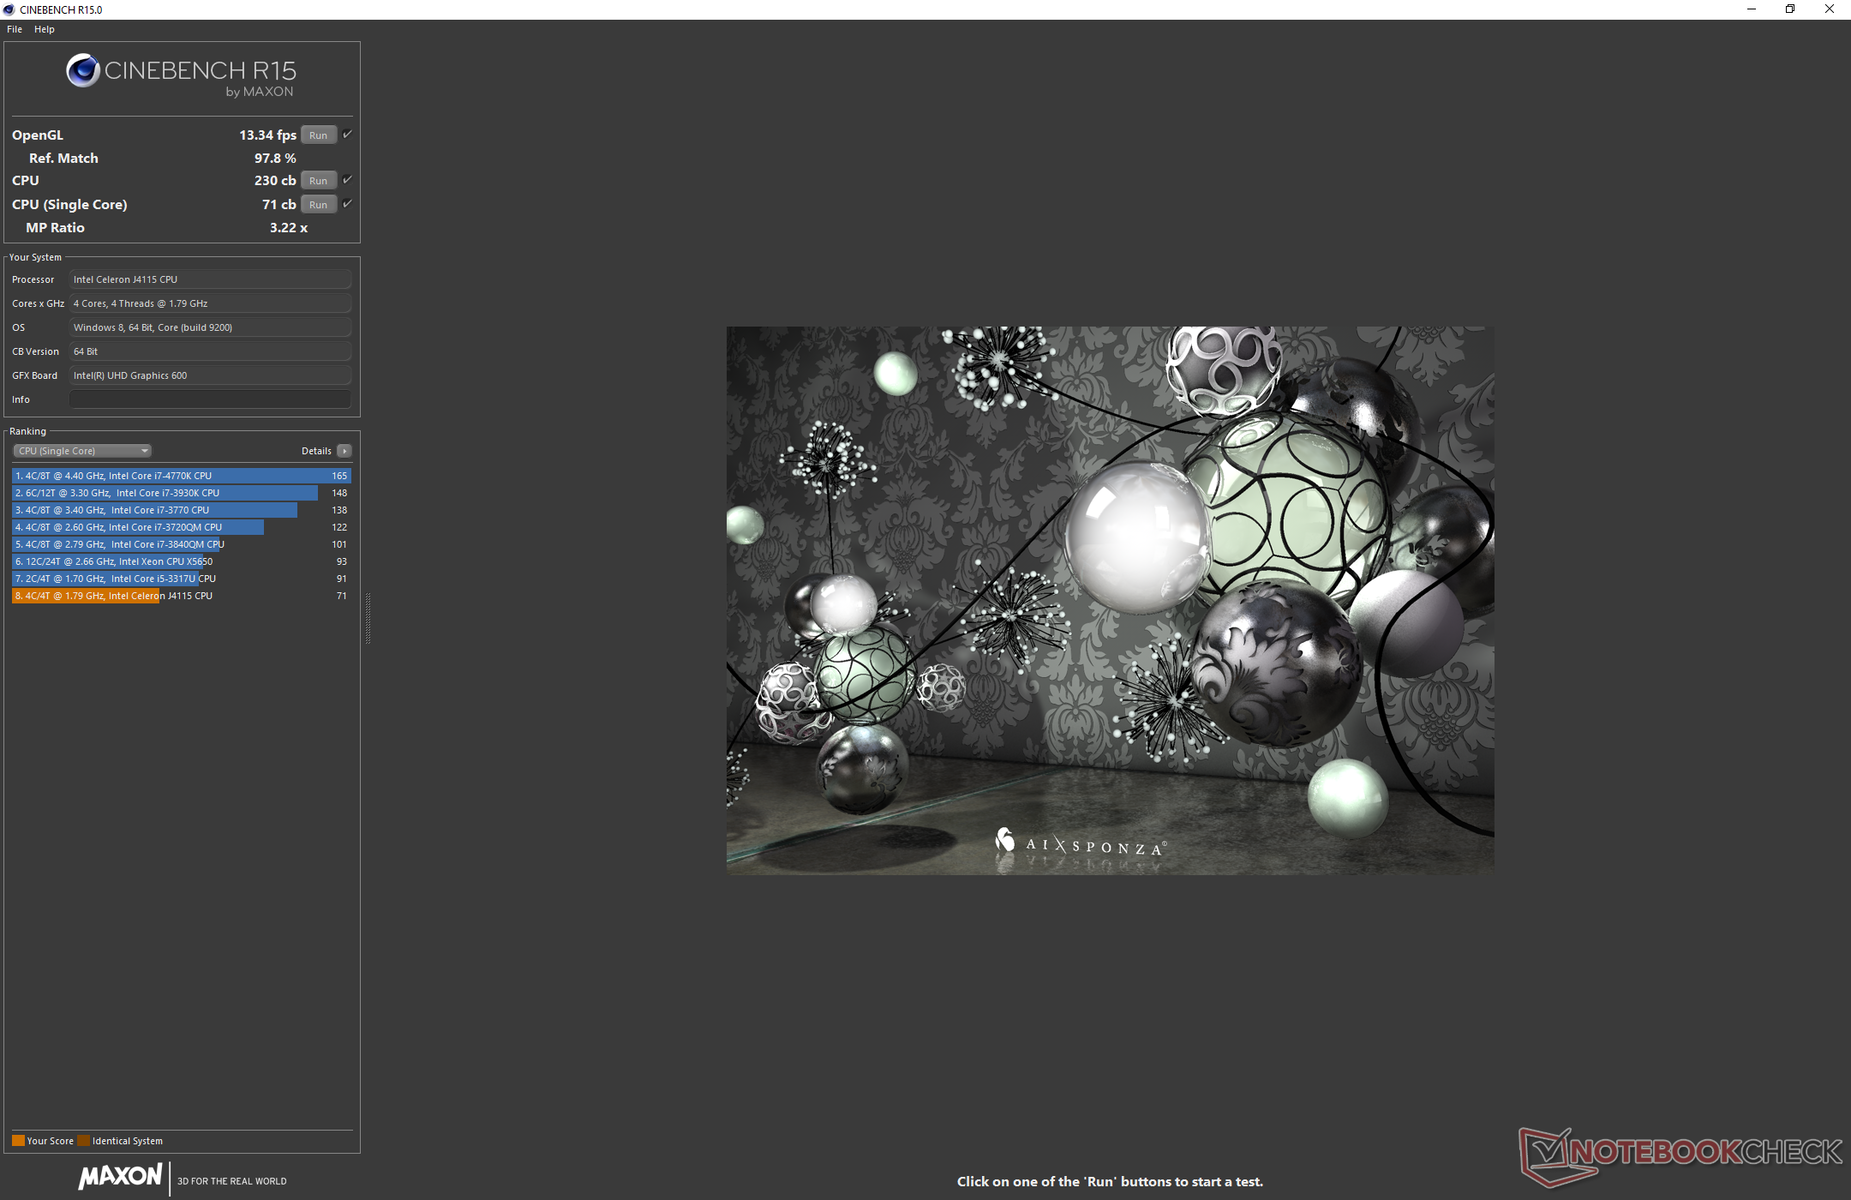Open the CPU (Single Core) ranking dropdown

(x=82, y=451)
